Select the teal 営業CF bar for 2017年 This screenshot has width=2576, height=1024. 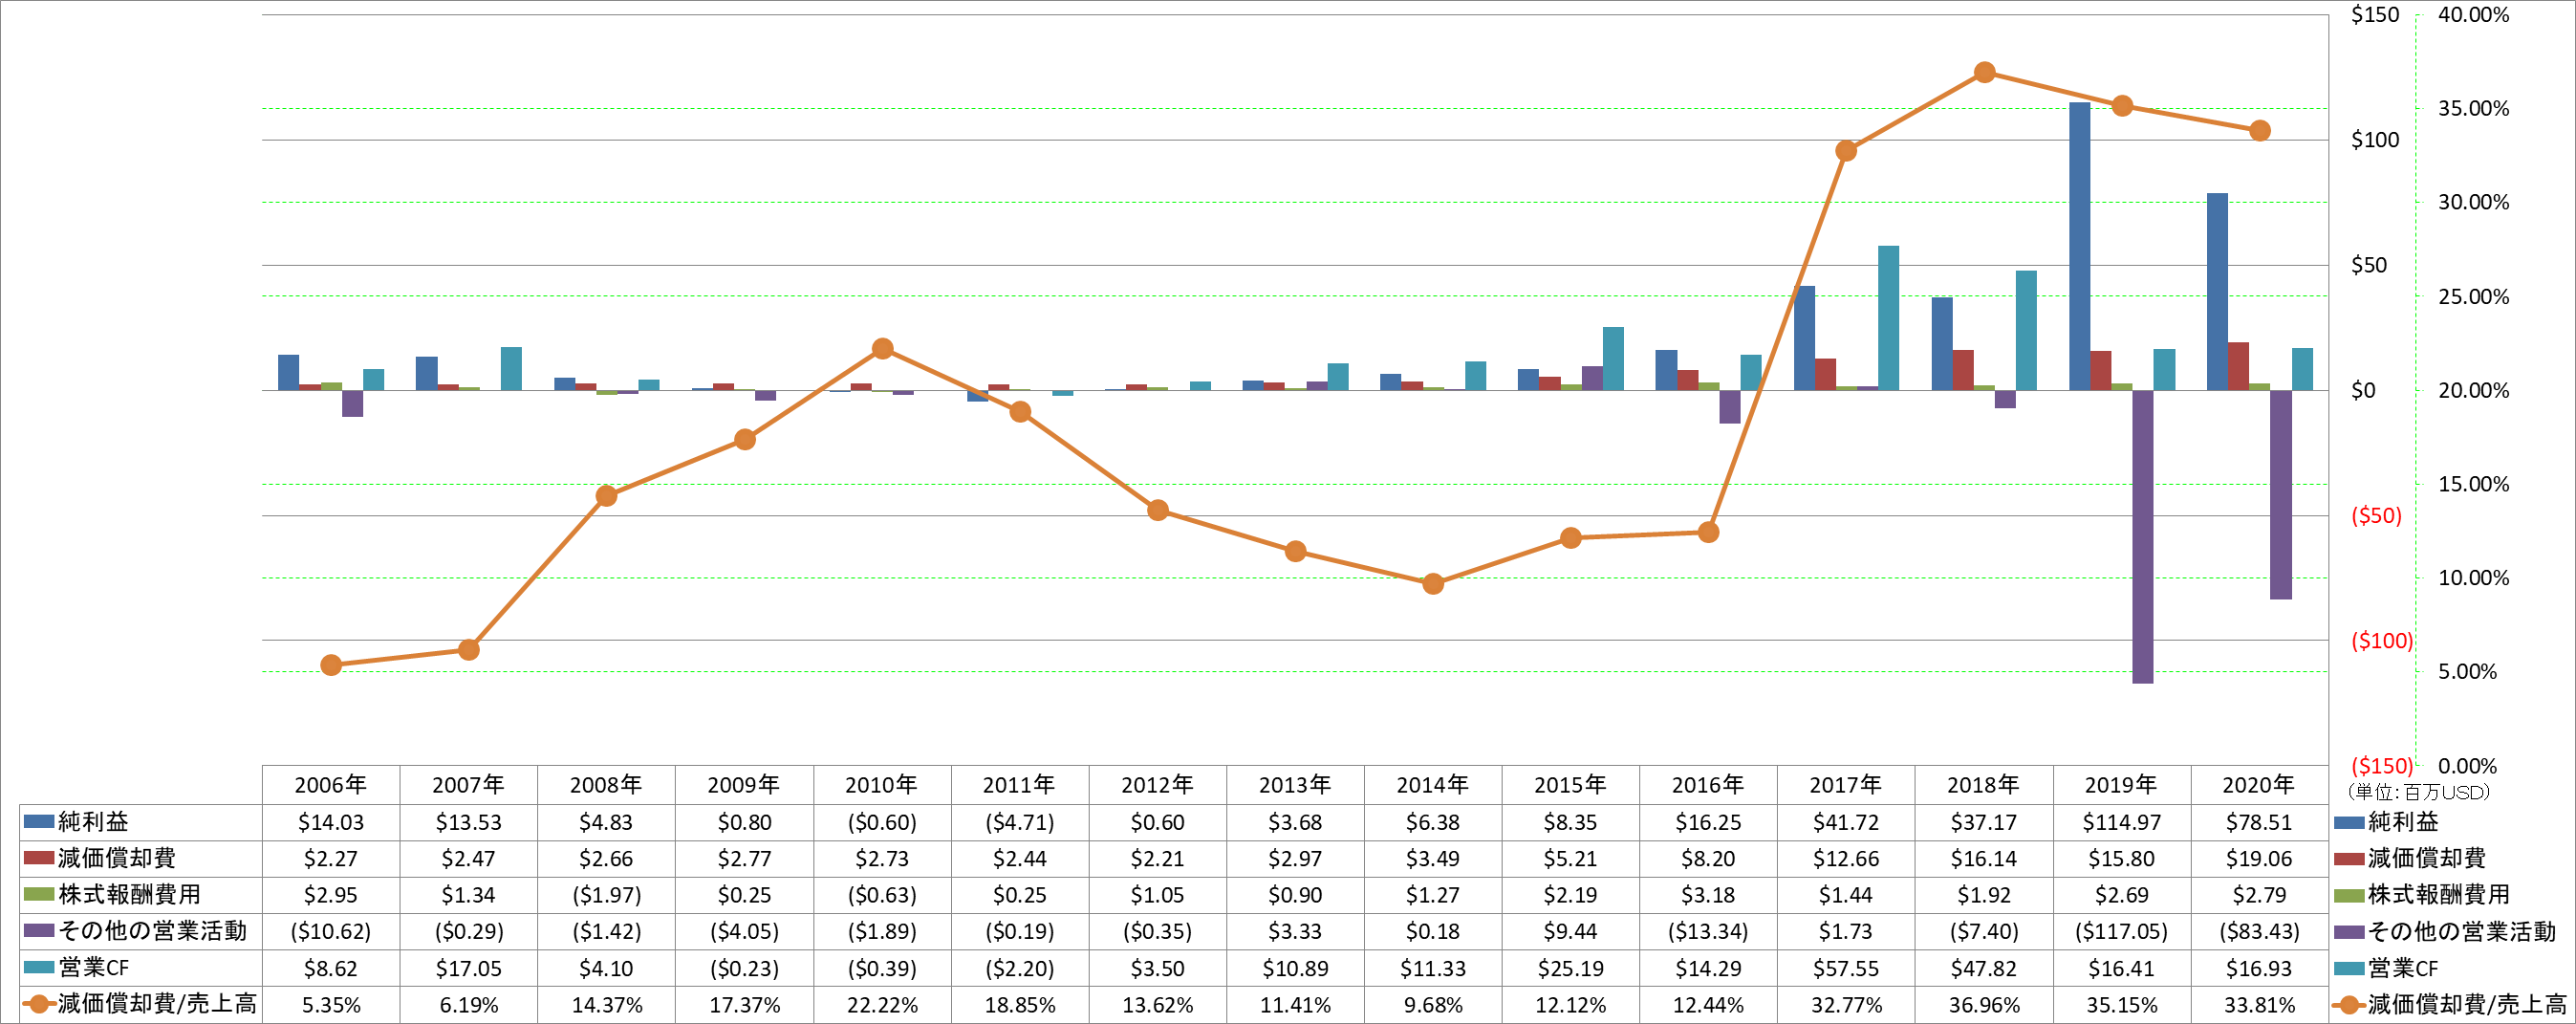click(x=1888, y=318)
